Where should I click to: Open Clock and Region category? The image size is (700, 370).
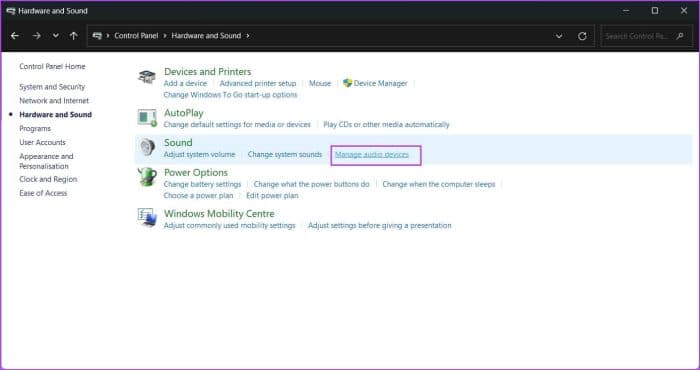pos(48,179)
